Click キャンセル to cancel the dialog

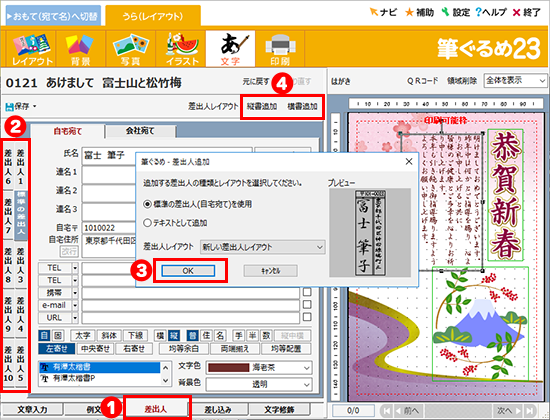pos(270,271)
